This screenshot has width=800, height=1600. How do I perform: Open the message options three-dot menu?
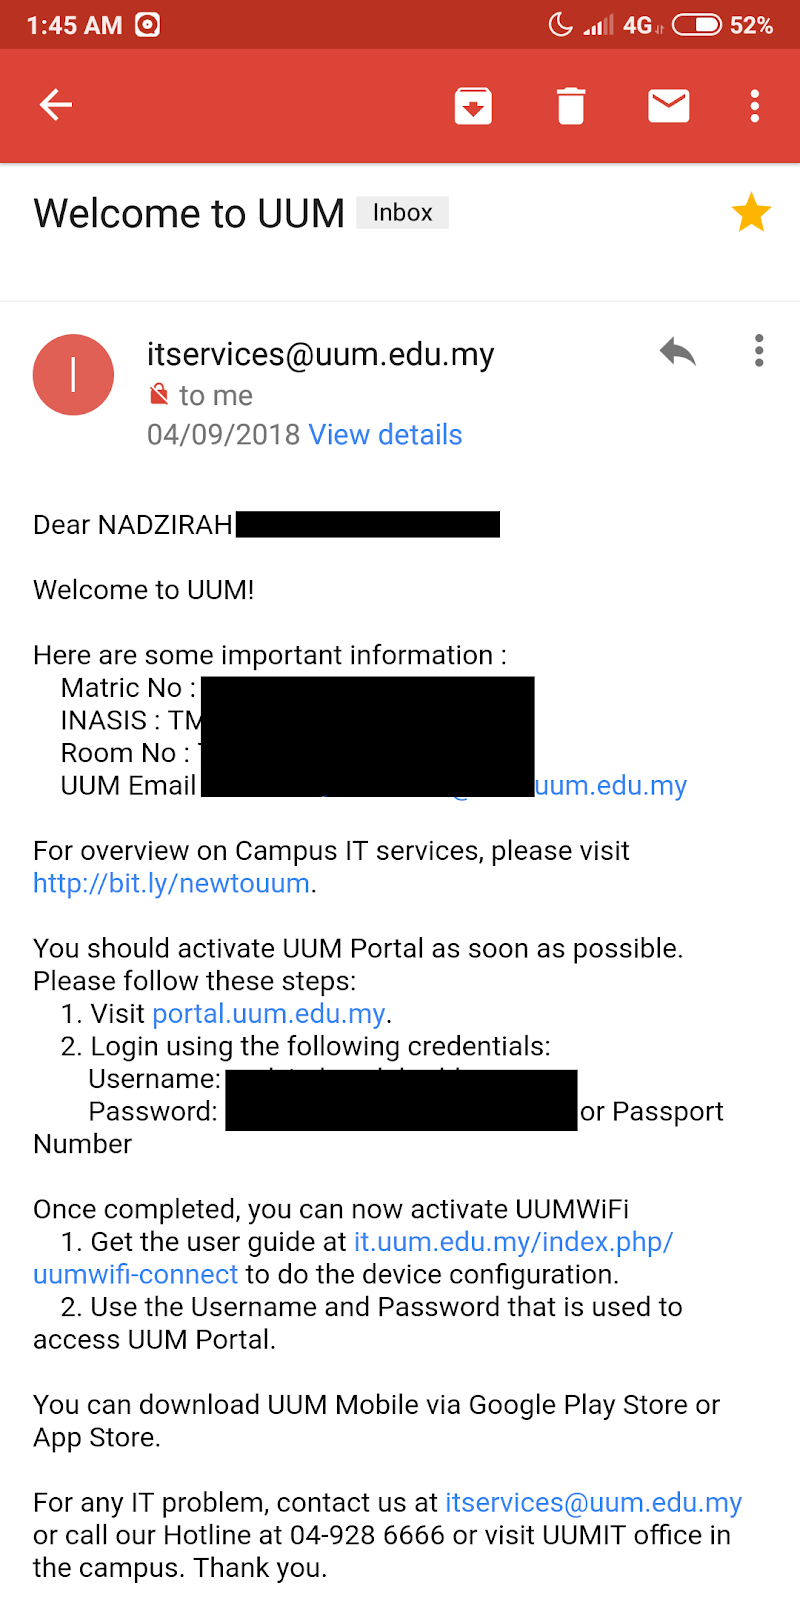click(x=759, y=351)
